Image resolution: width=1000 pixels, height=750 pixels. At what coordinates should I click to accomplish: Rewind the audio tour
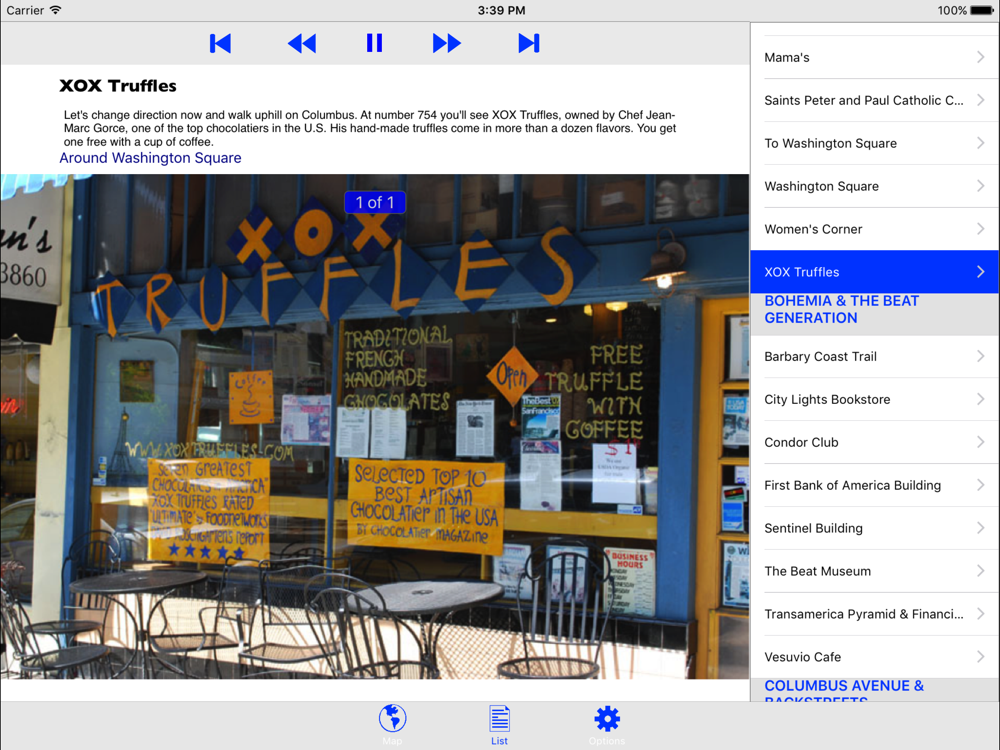pos(302,43)
